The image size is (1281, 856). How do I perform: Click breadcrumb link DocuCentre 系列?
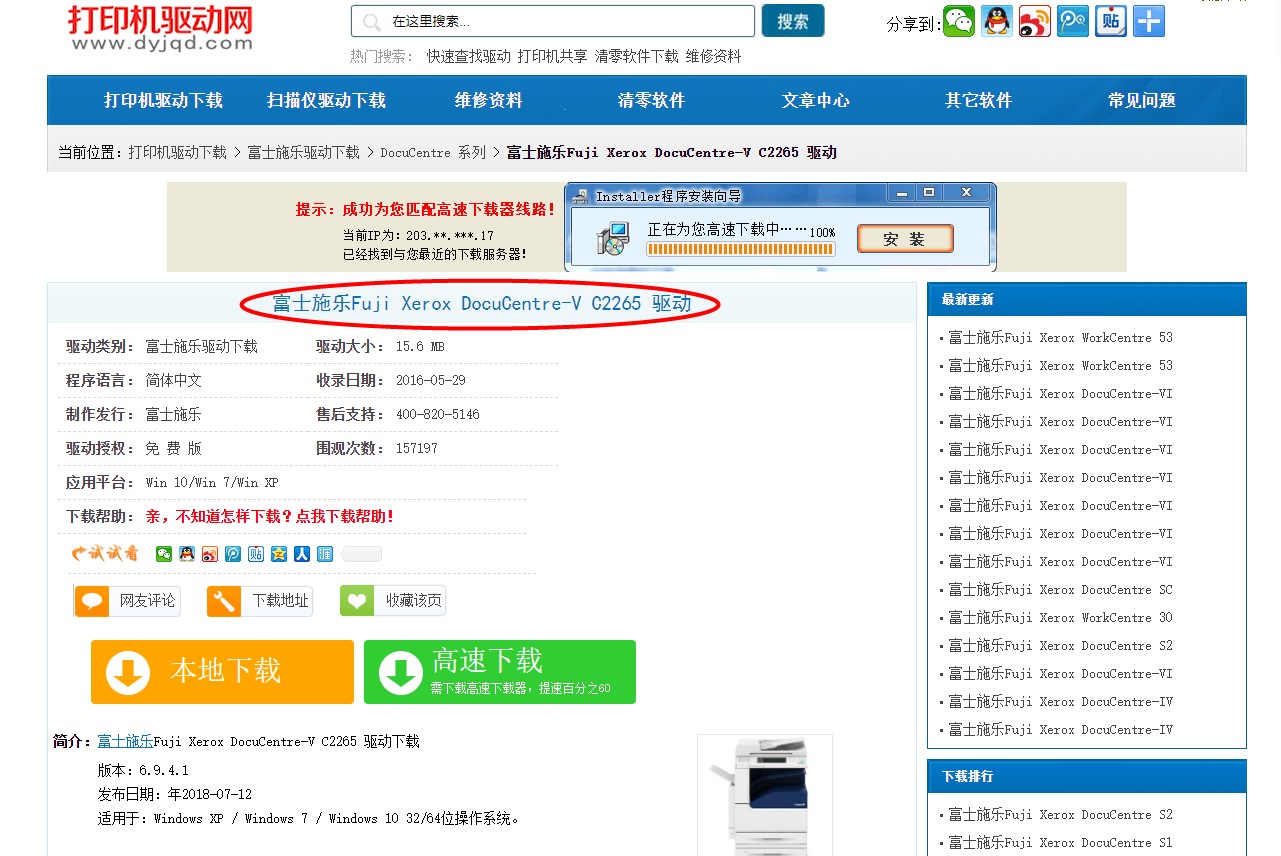point(433,153)
